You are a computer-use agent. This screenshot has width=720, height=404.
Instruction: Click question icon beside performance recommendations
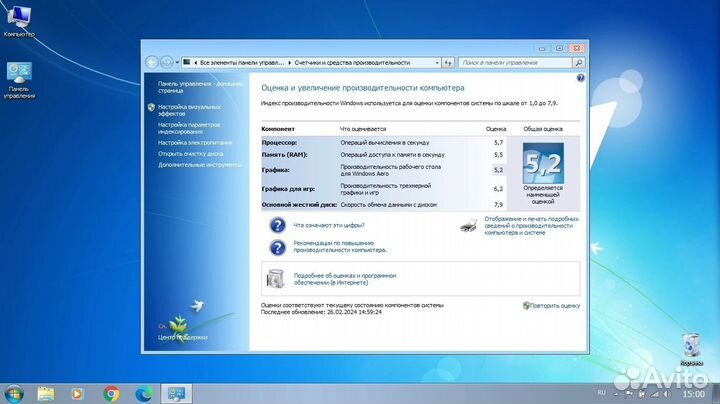[x=277, y=247]
